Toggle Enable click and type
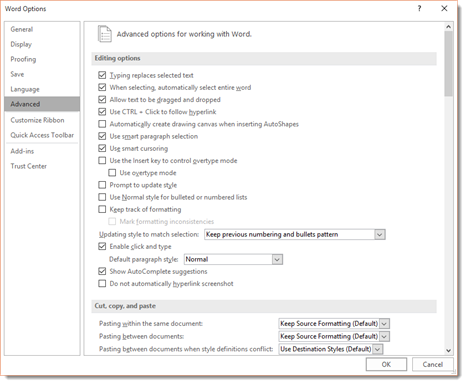The height and width of the screenshot is (384, 466). point(102,247)
